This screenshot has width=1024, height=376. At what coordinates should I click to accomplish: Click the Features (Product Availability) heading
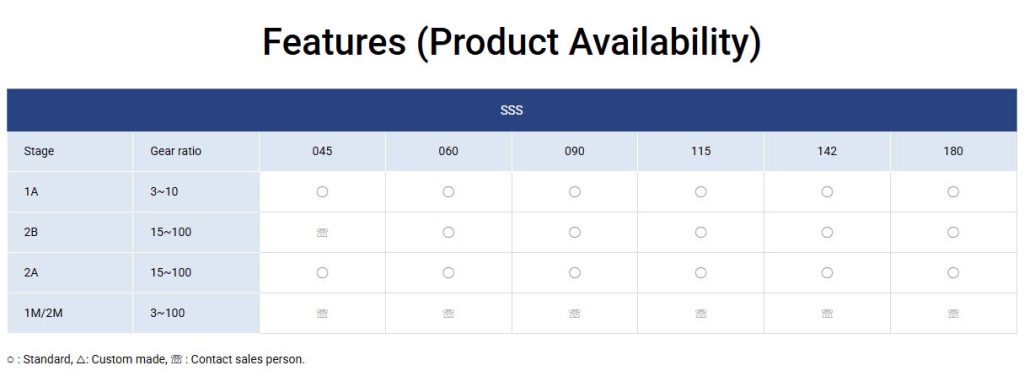511,42
